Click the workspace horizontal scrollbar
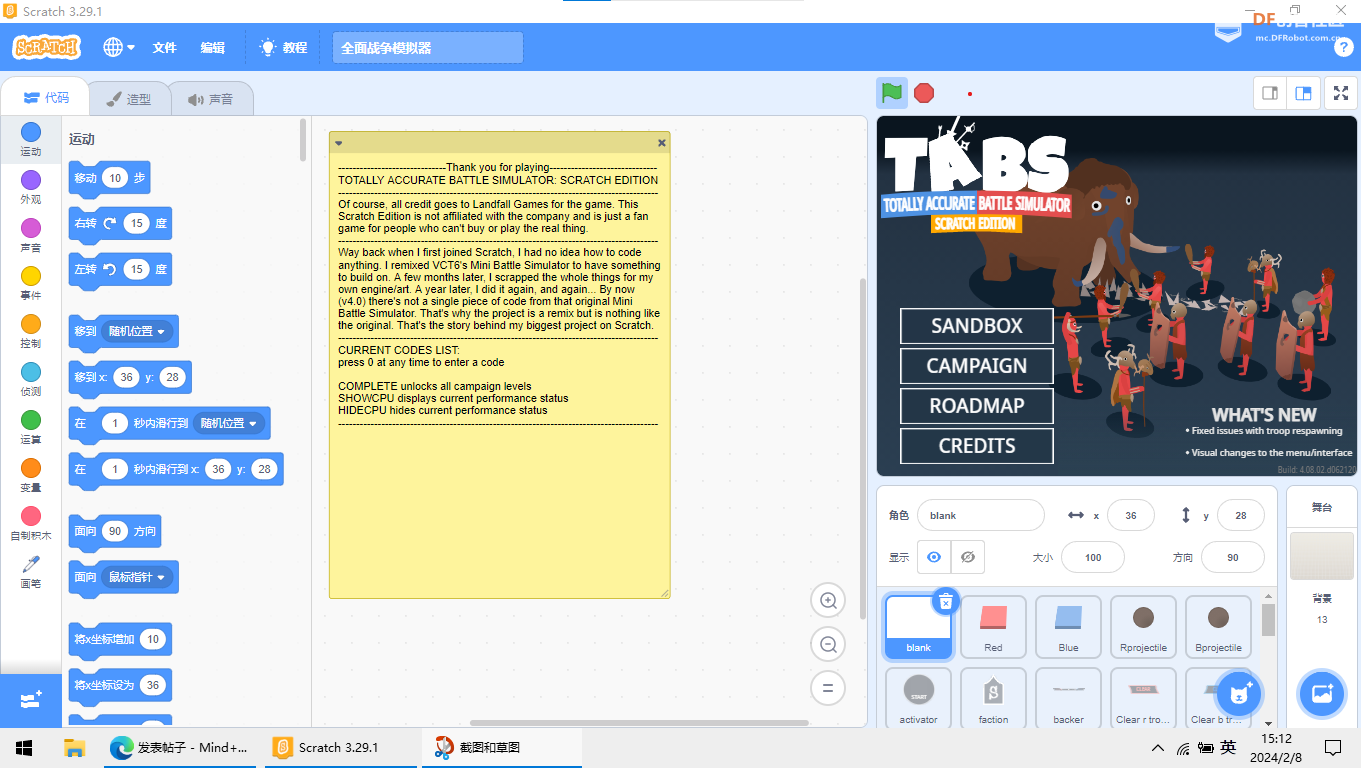This screenshot has height=768, width=1361. [x=640, y=722]
